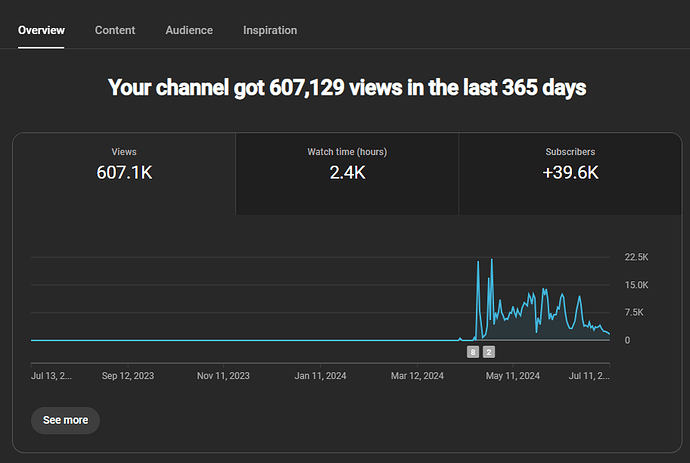Click the May 11, 2024 date label
The height and width of the screenshot is (463, 690).
tap(513, 376)
